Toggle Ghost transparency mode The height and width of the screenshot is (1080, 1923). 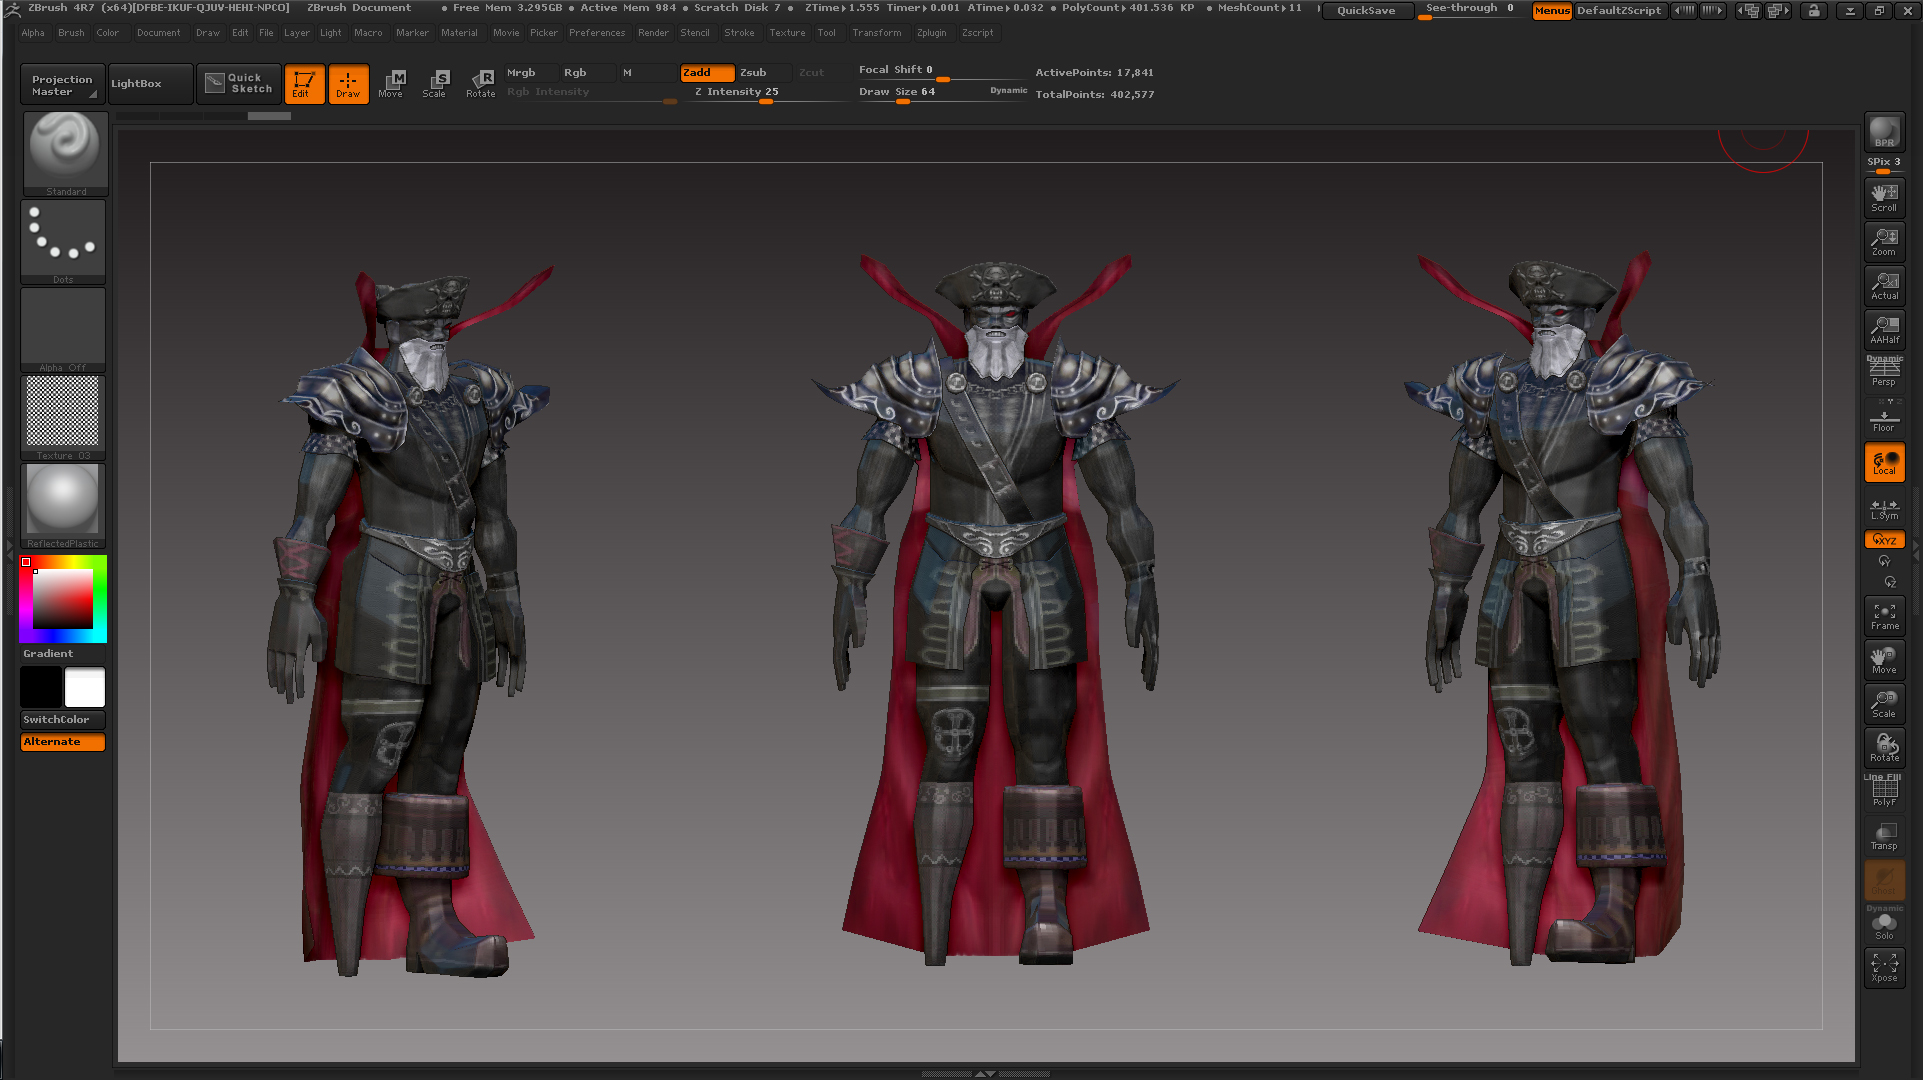tap(1884, 880)
